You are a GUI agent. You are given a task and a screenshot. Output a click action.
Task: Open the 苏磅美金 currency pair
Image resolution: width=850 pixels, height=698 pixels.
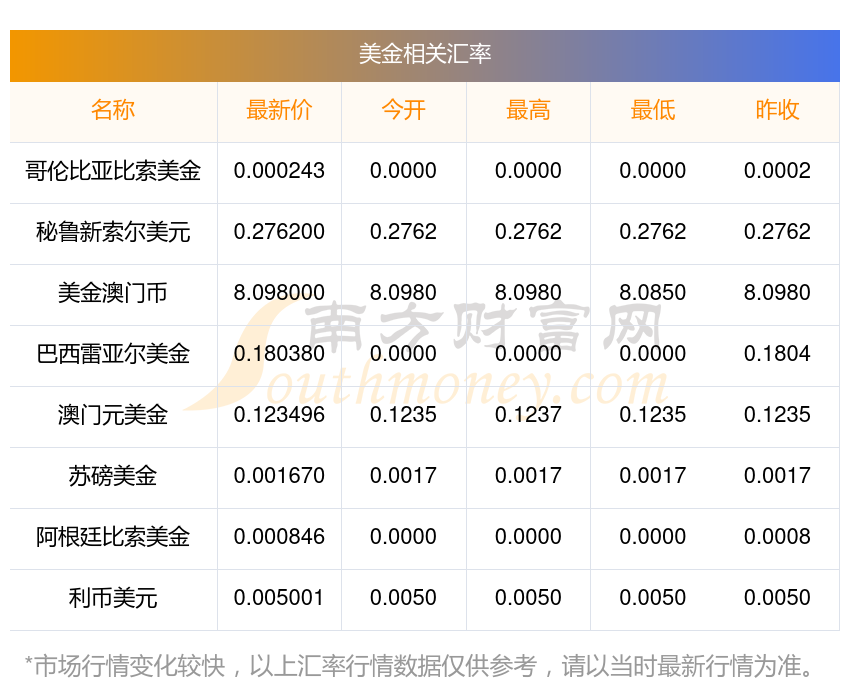point(113,476)
